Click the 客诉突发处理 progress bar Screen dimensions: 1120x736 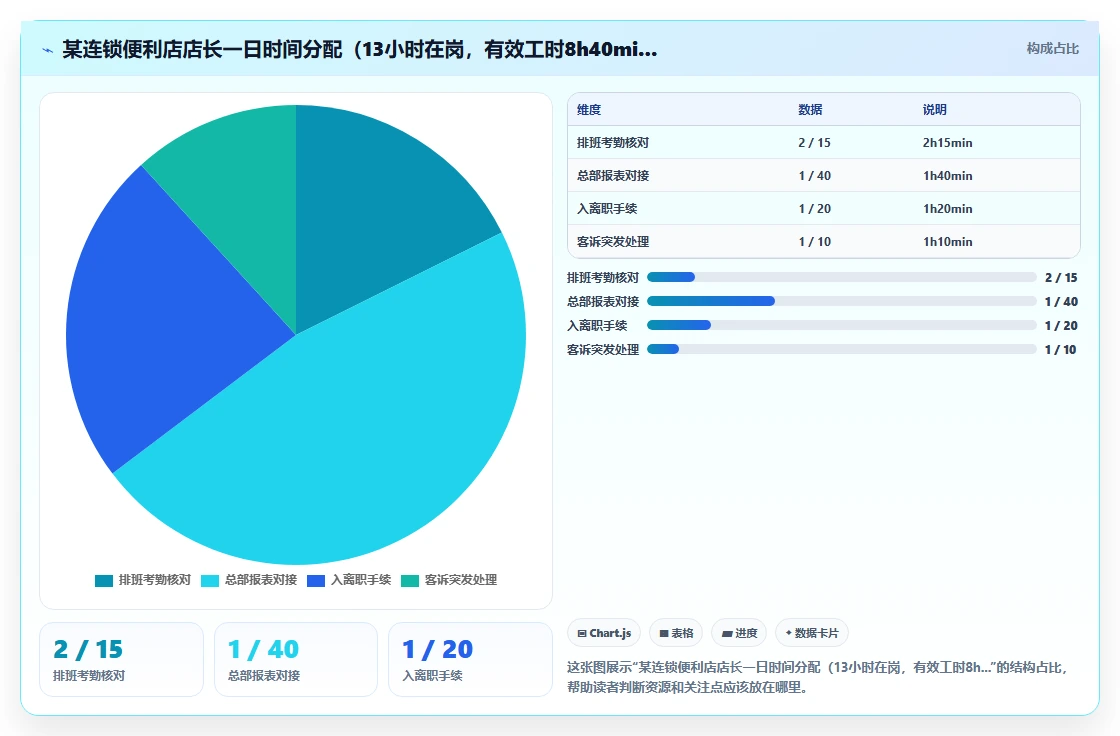[841, 349]
